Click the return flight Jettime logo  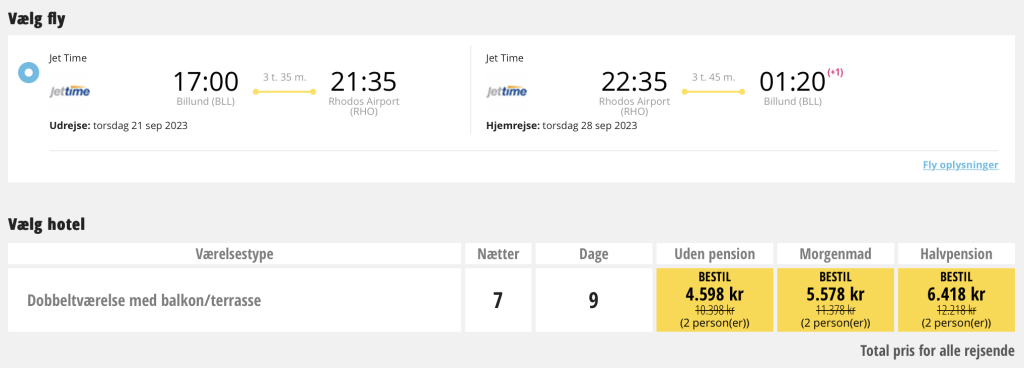click(507, 91)
